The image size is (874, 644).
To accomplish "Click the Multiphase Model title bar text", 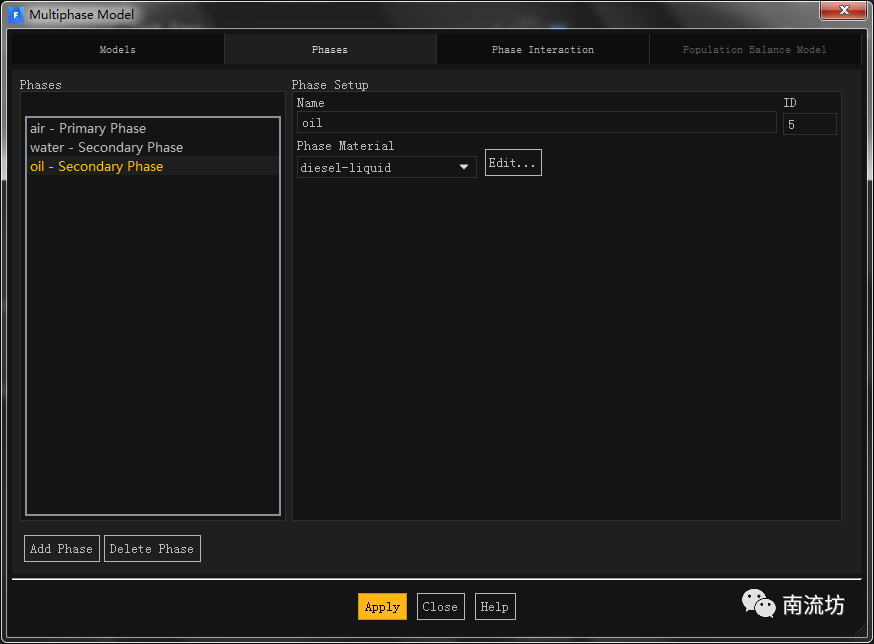I will (82, 15).
